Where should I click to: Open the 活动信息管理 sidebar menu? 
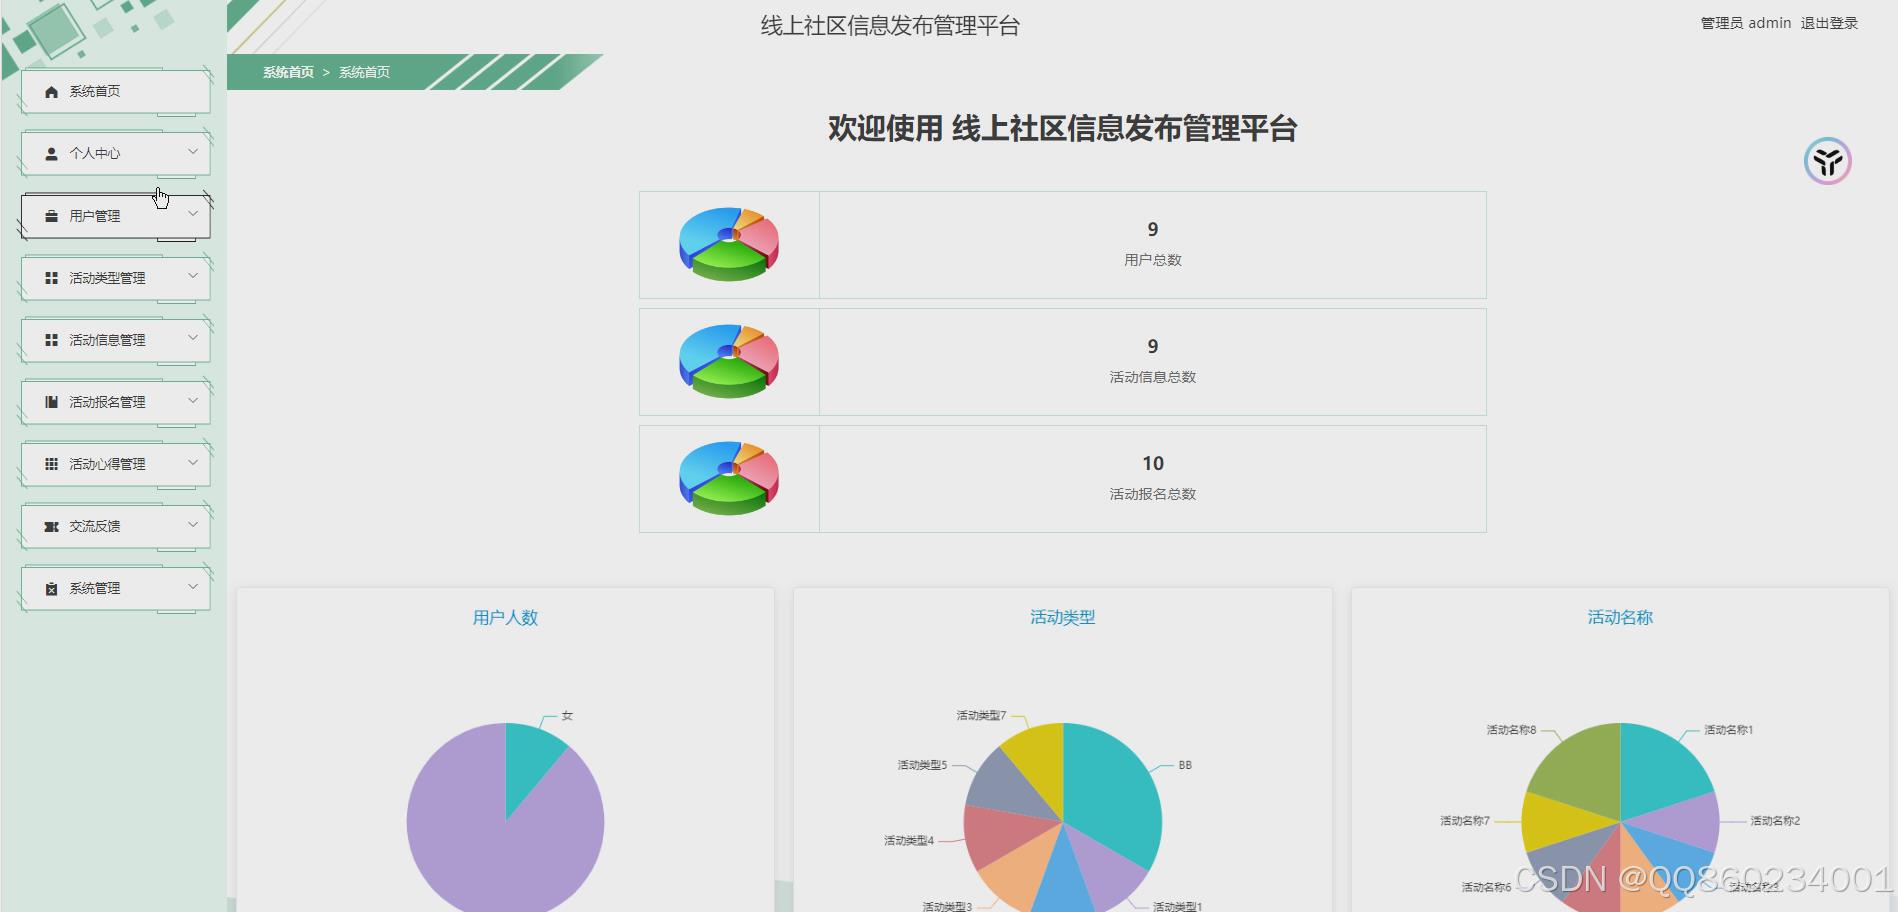tap(116, 340)
